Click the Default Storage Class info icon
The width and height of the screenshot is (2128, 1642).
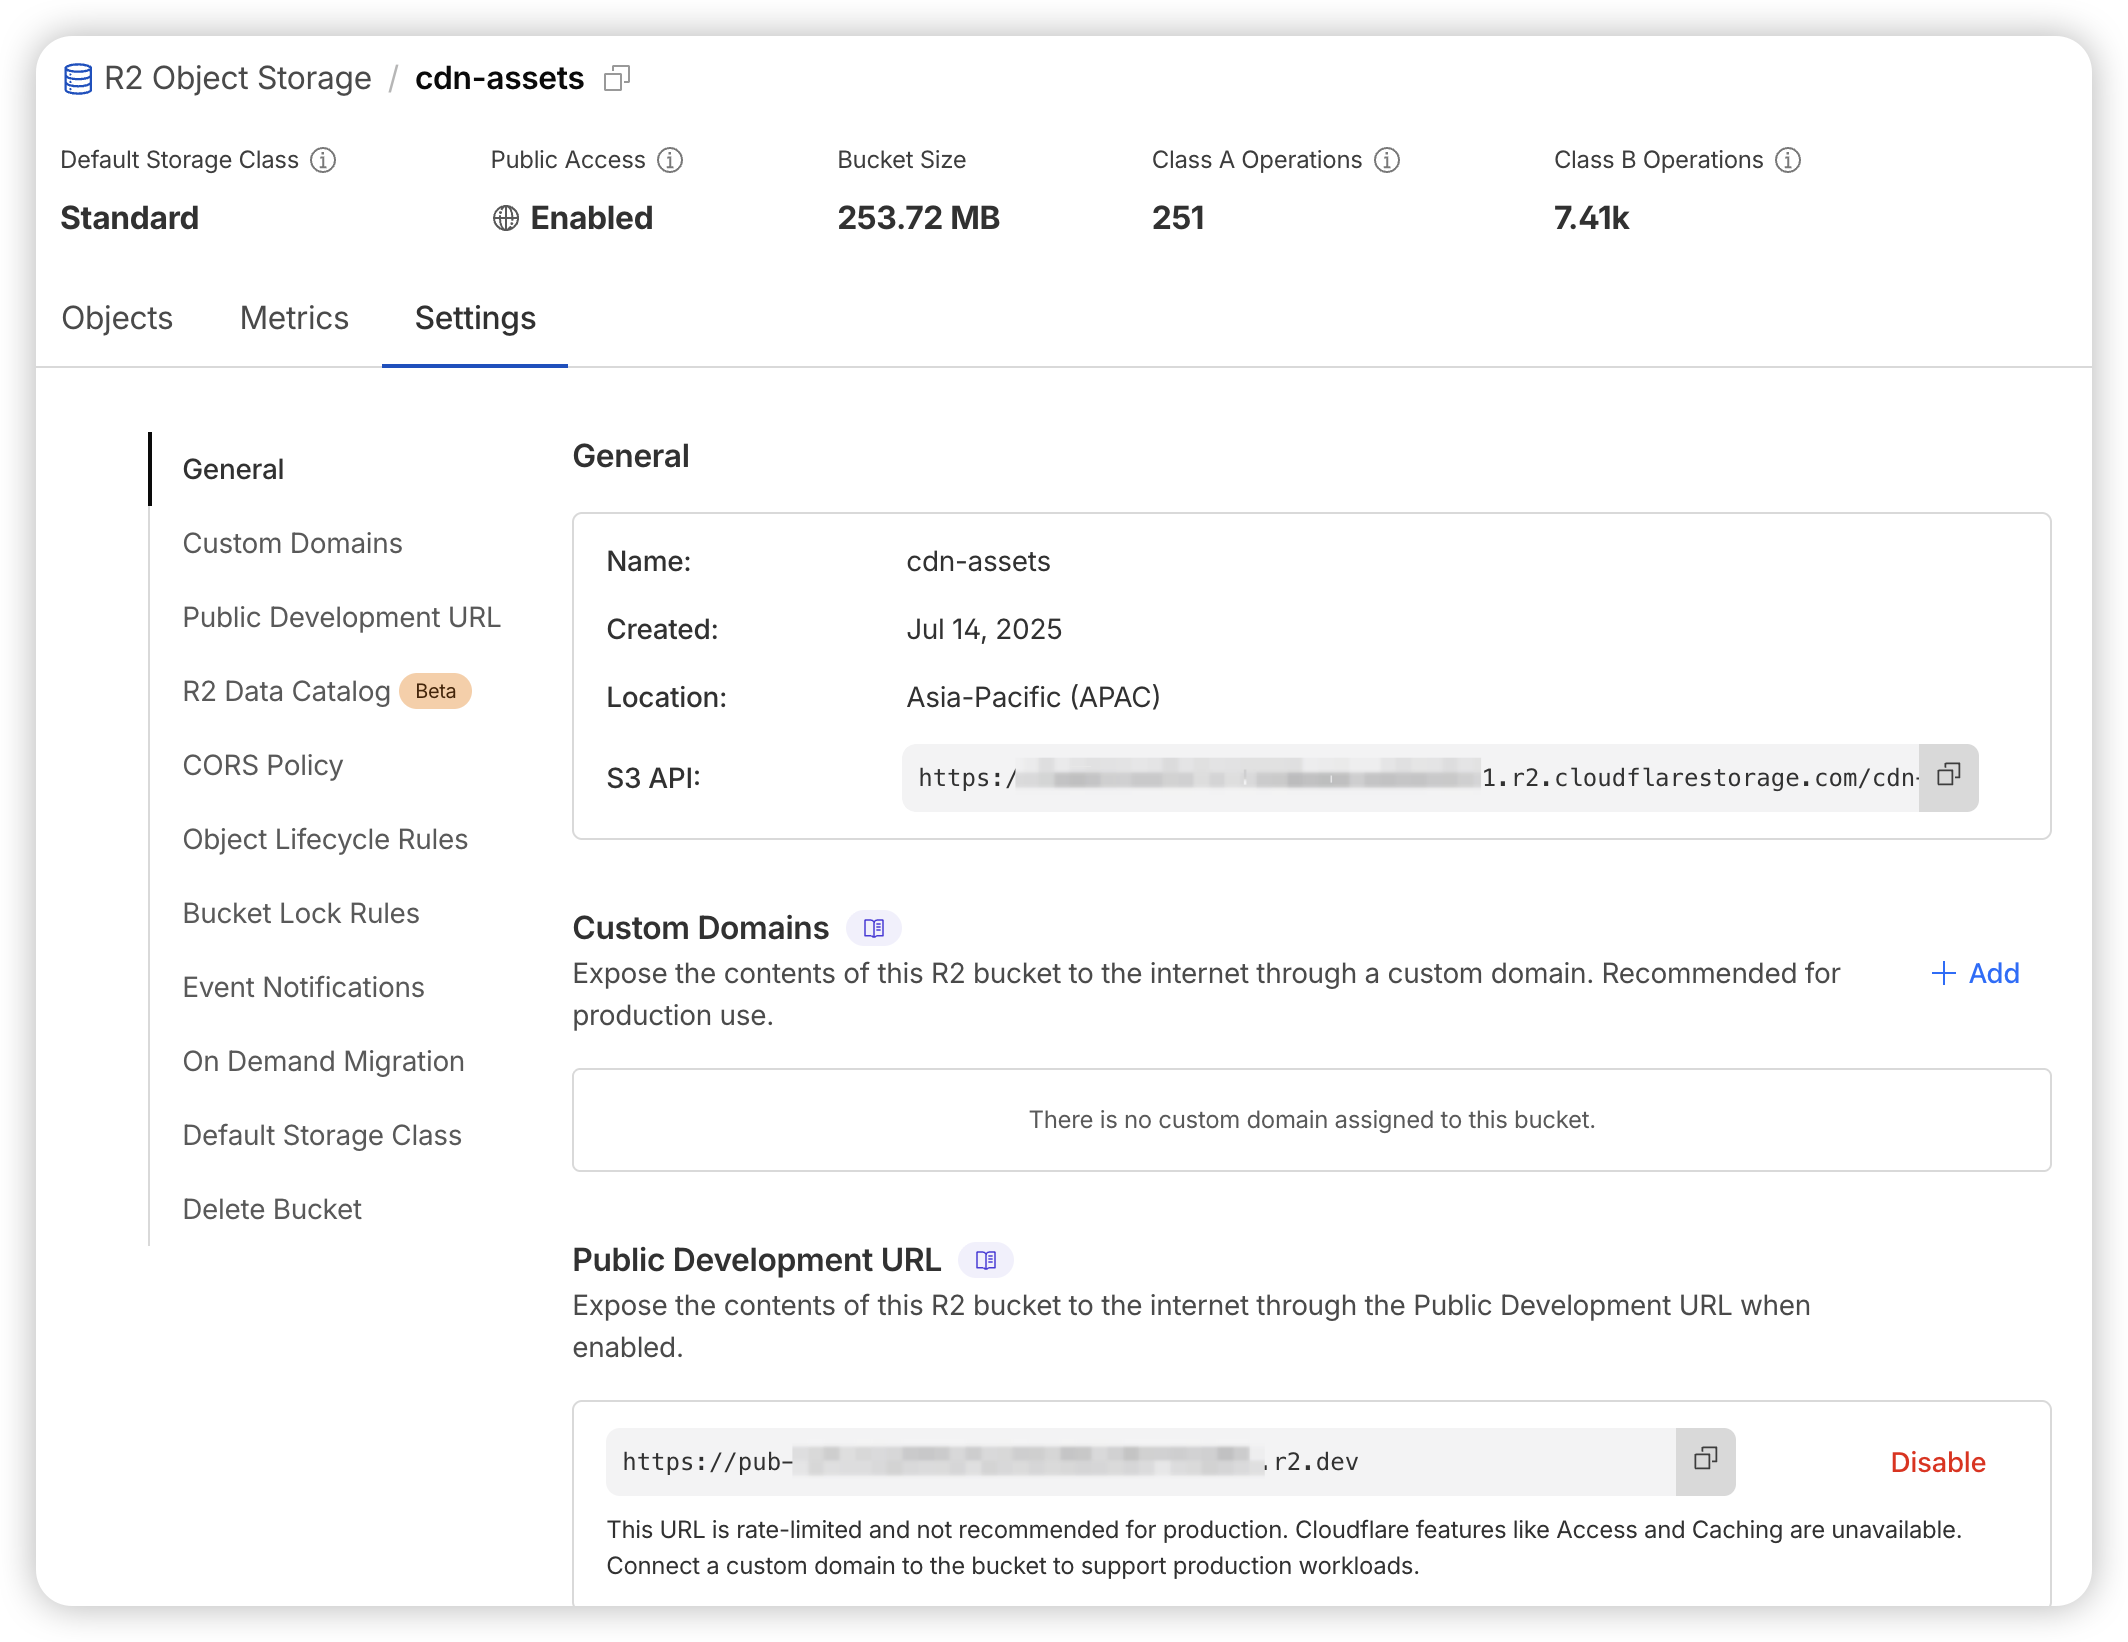click(x=325, y=159)
